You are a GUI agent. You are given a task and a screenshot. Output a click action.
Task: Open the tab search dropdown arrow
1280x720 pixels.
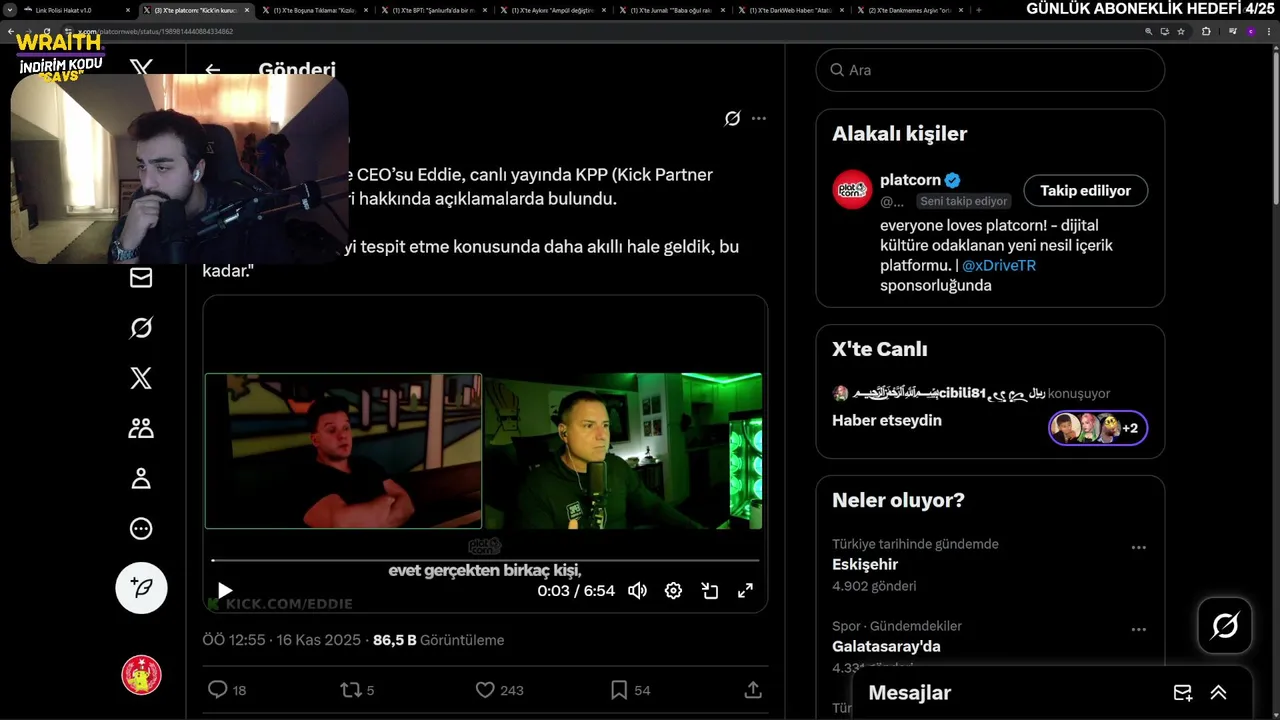tap(9, 10)
